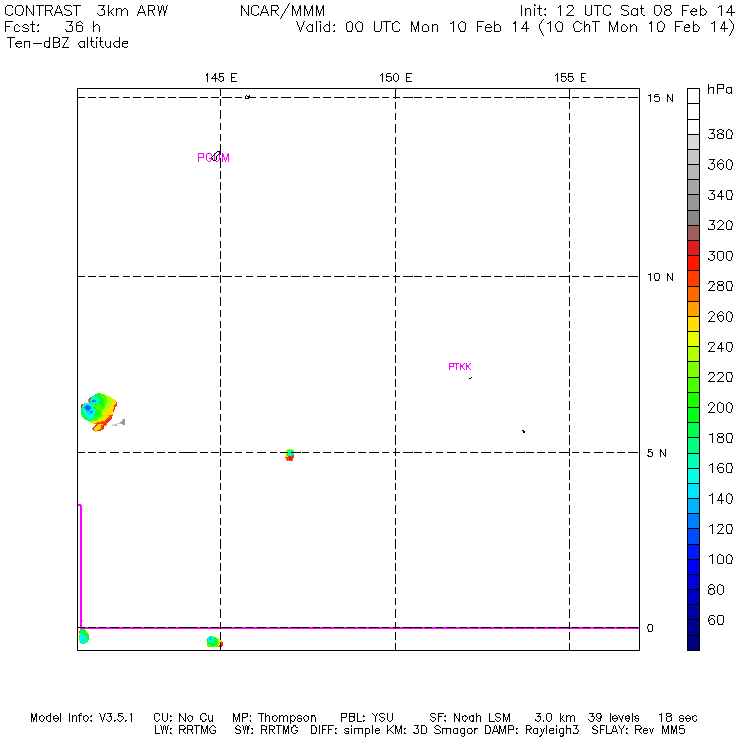740x740 pixels.
Task: Click the cyan echo cell in bottom-left map corner
Action: [84, 636]
